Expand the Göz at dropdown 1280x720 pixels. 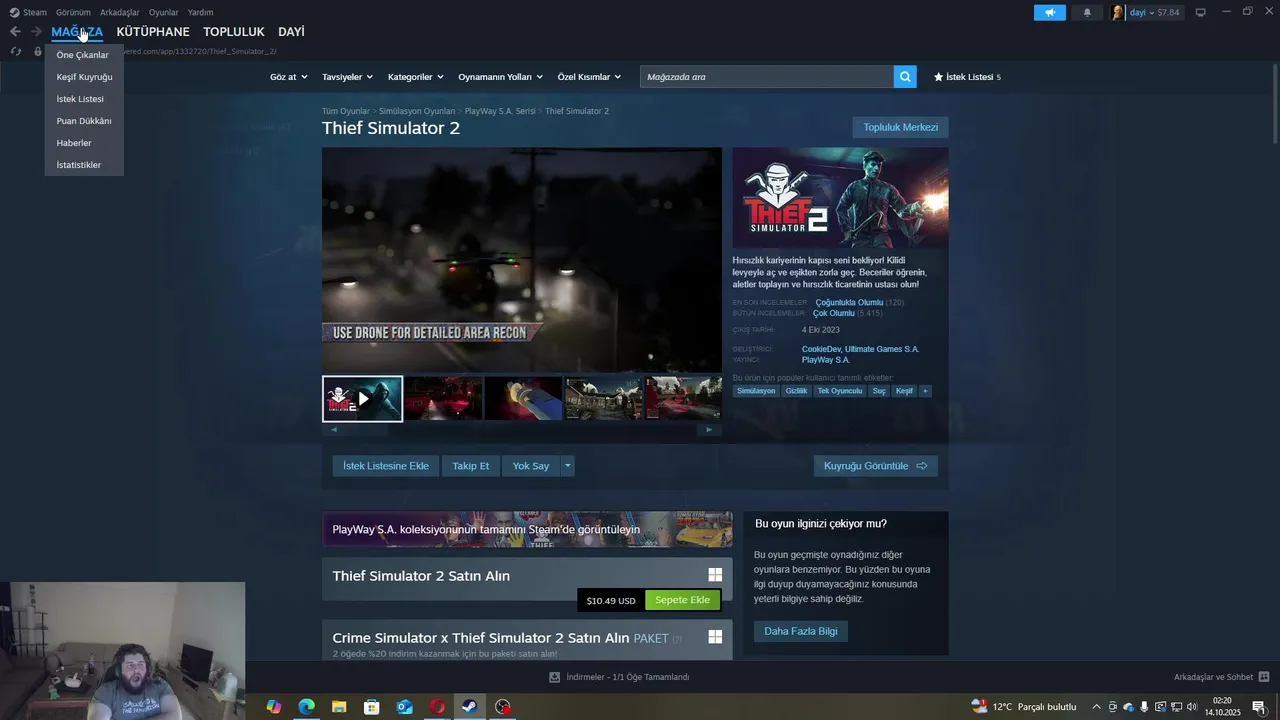[287, 77]
